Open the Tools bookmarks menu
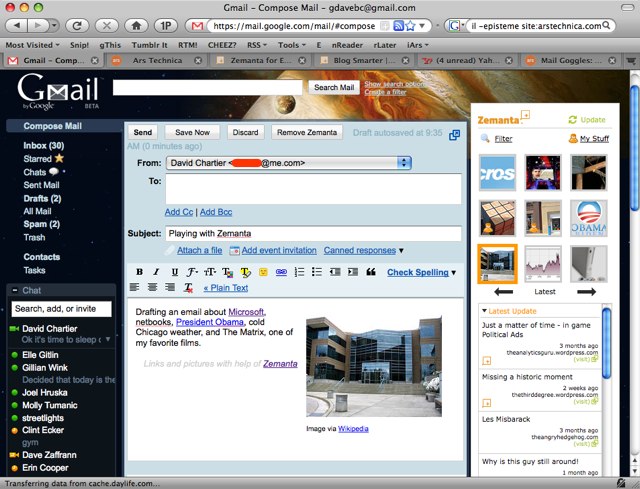Image resolution: width=640 pixels, height=489 pixels. (x=292, y=45)
